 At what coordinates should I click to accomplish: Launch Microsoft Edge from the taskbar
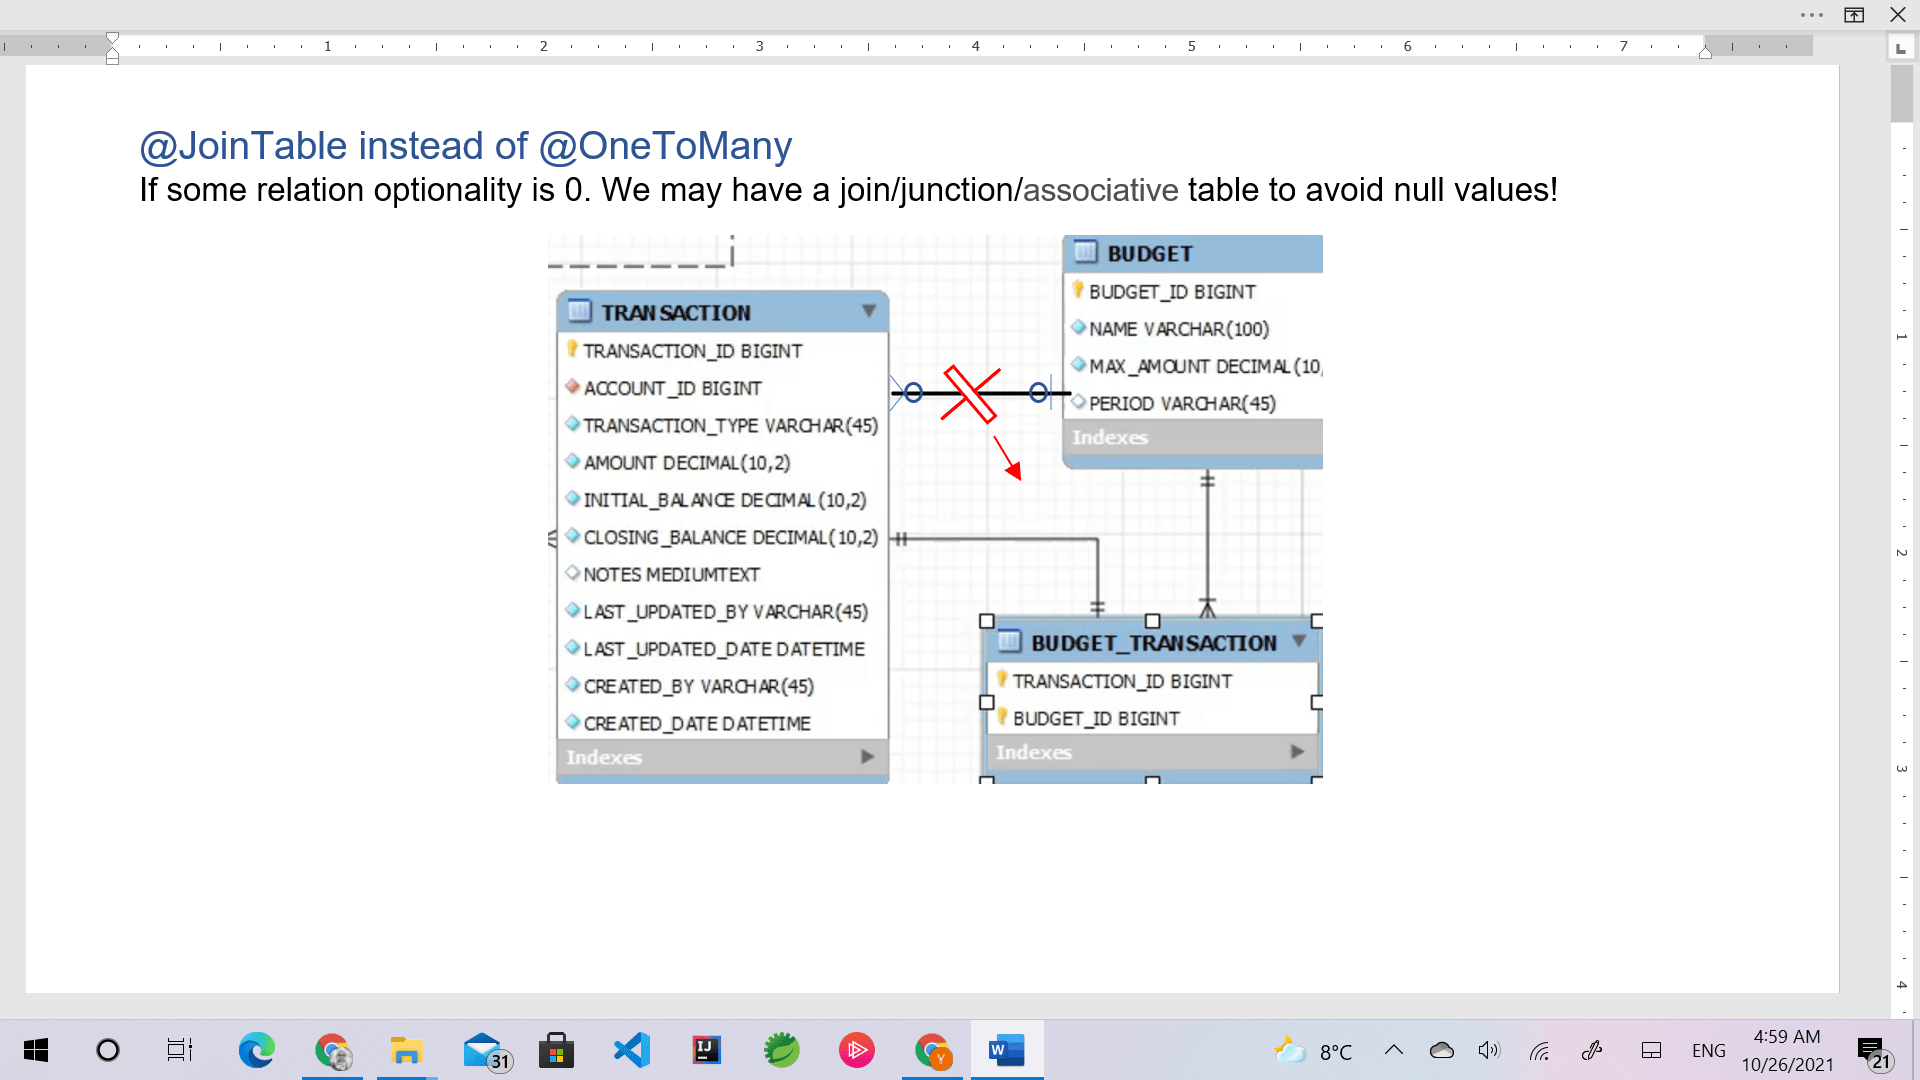pyautogui.click(x=256, y=1050)
